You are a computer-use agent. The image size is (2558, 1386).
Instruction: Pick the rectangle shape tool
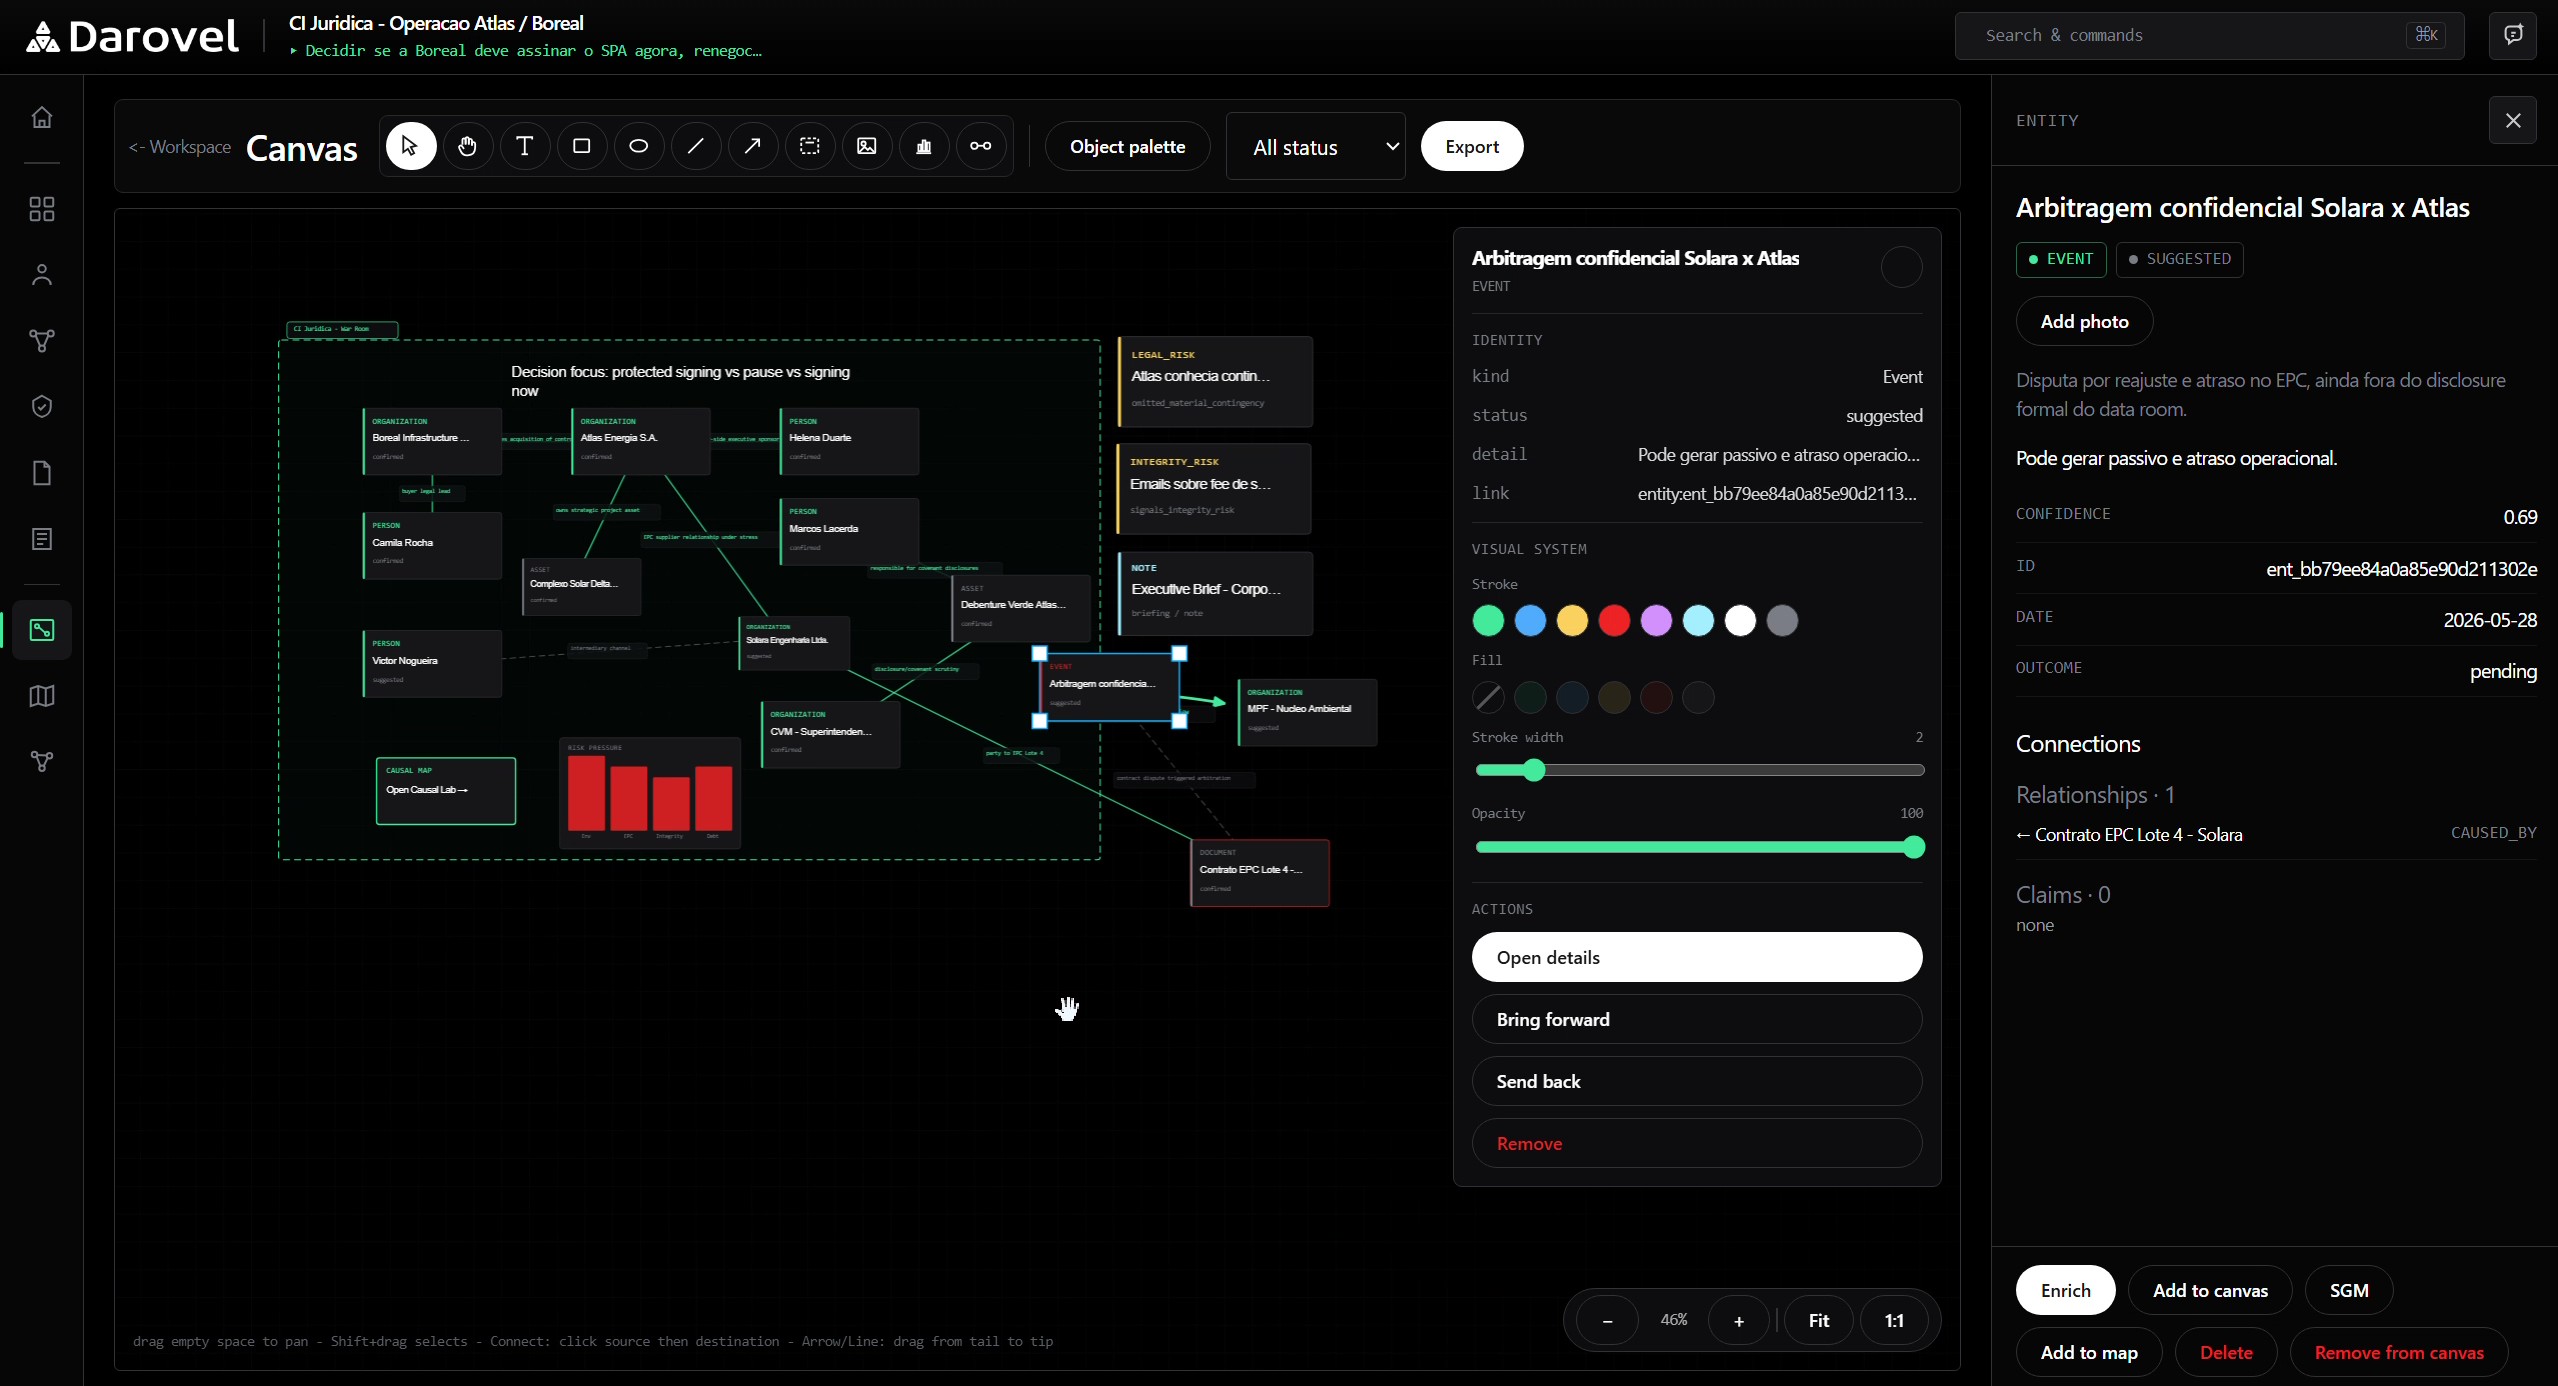[x=581, y=147]
